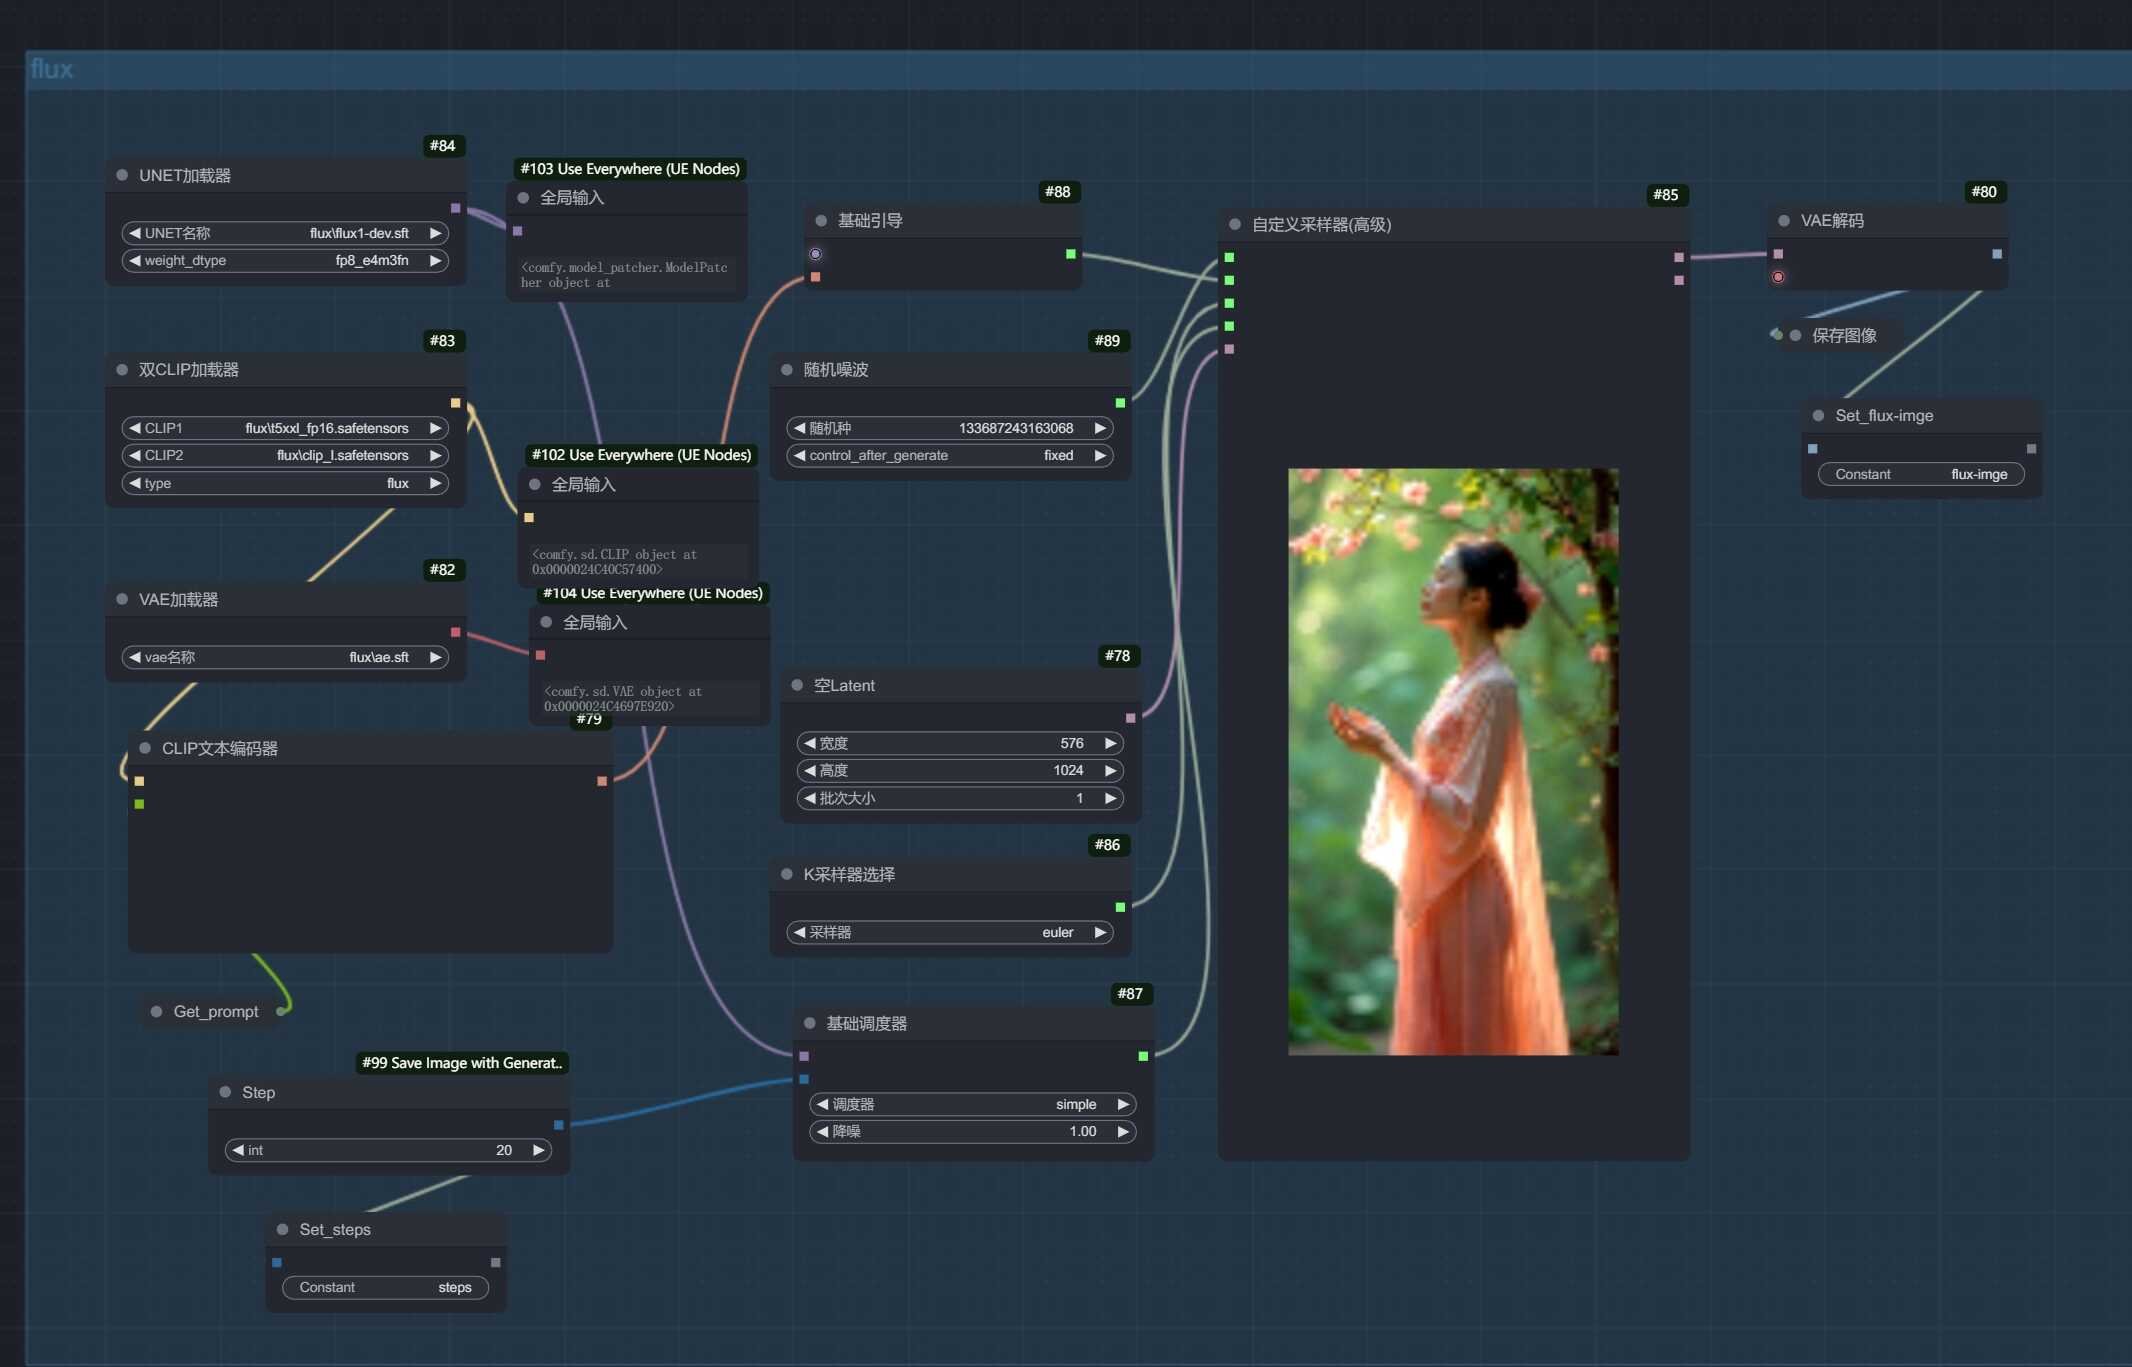The width and height of the screenshot is (2132, 1367).
Task: Click the right arrow of 随机种 seed
Action: pyautogui.click(x=1100, y=428)
